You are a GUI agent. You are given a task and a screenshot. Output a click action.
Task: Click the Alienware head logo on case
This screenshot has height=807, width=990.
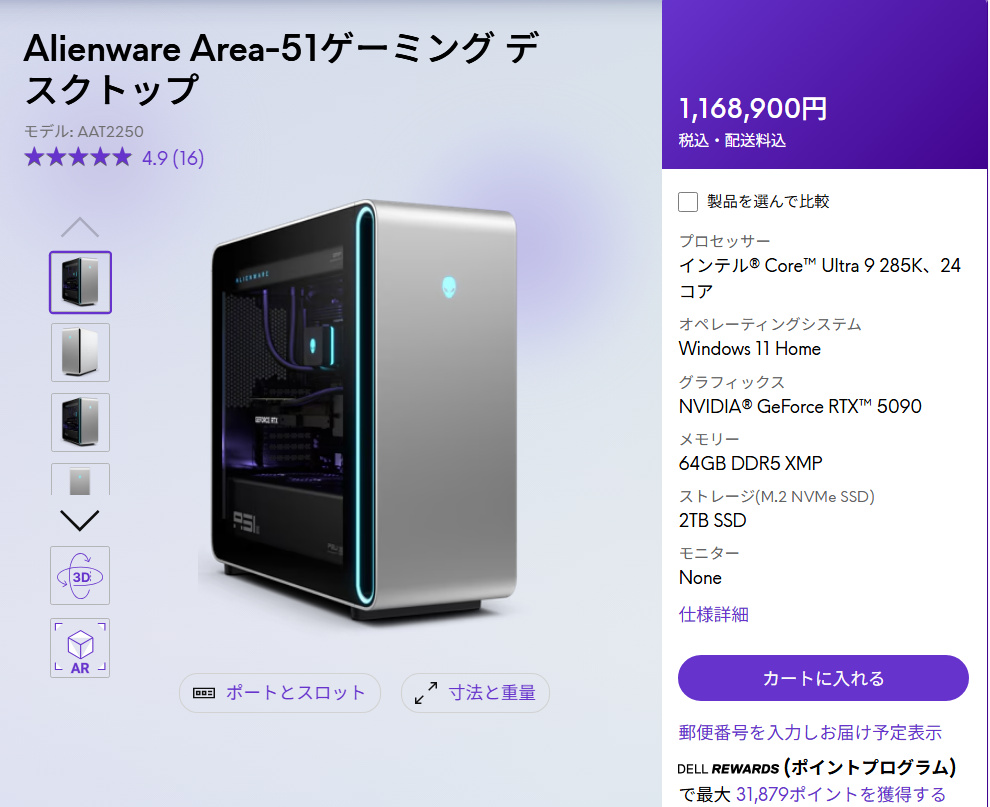click(449, 287)
